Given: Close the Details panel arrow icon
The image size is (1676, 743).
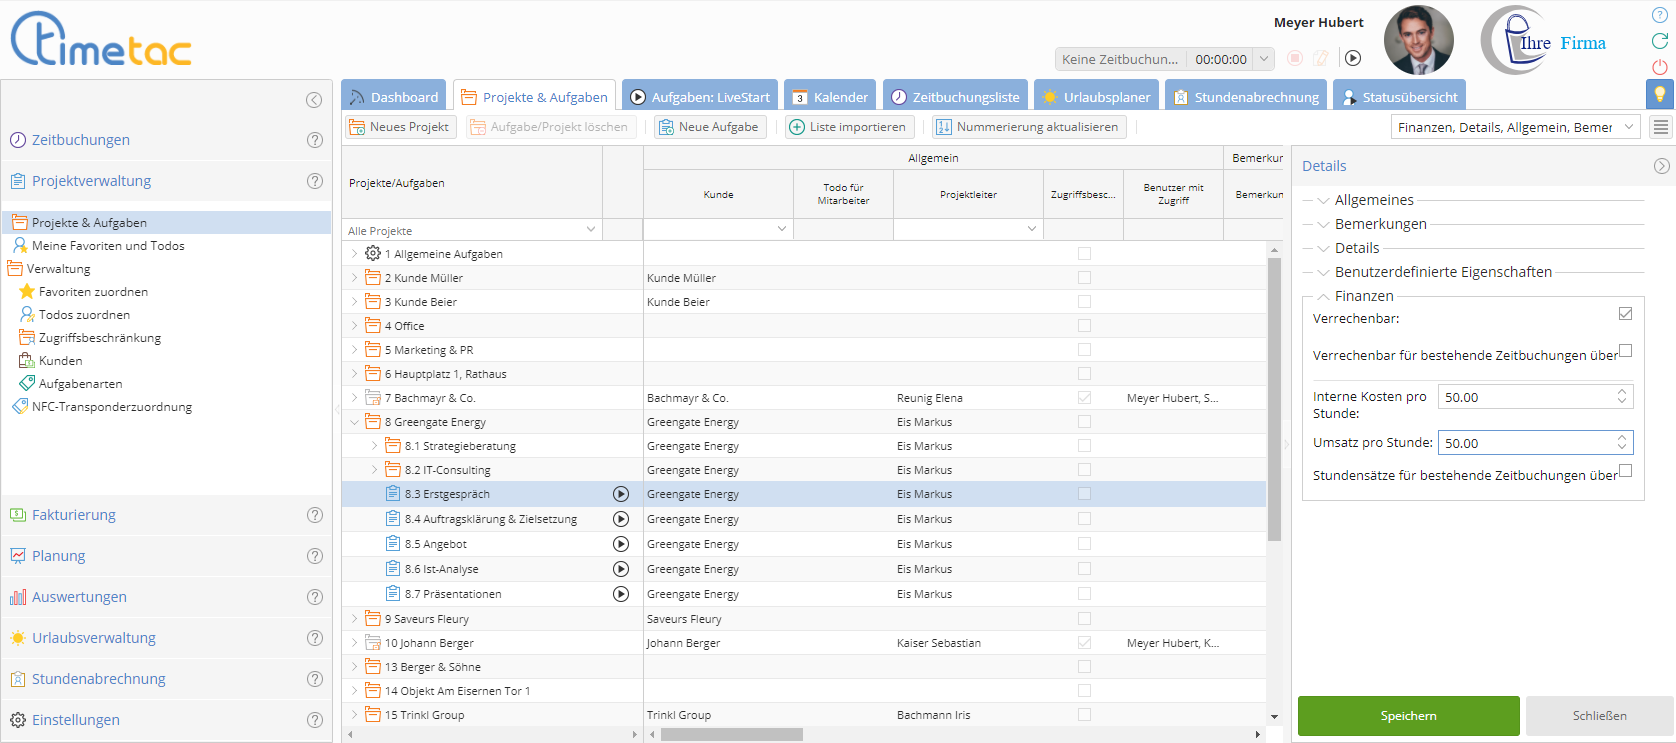Looking at the screenshot, I should tap(1661, 166).
